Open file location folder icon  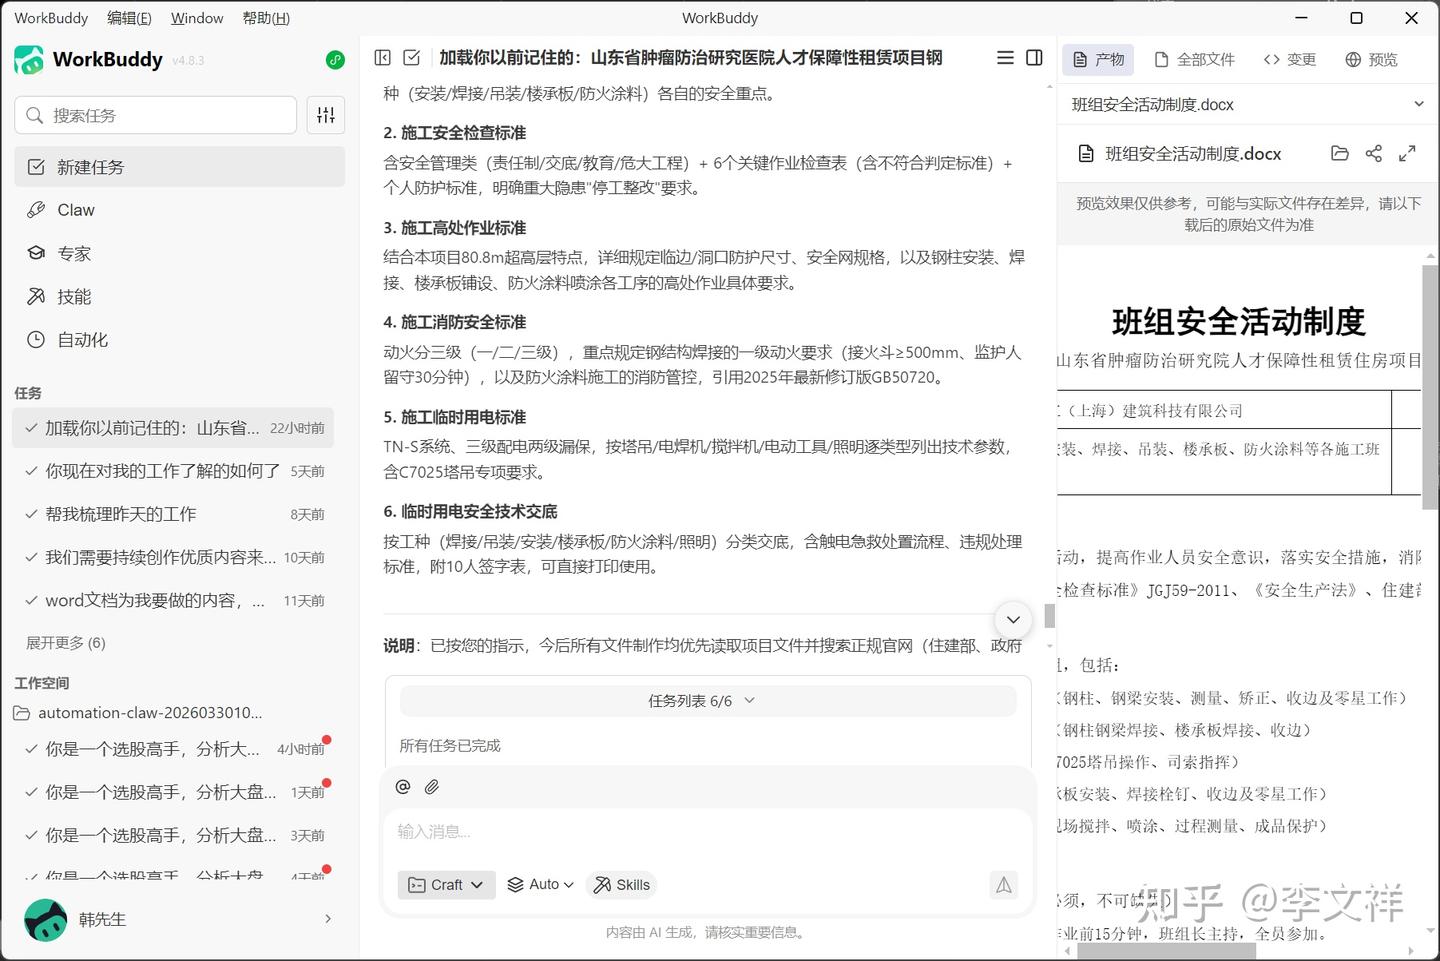pyautogui.click(x=1340, y=153)
